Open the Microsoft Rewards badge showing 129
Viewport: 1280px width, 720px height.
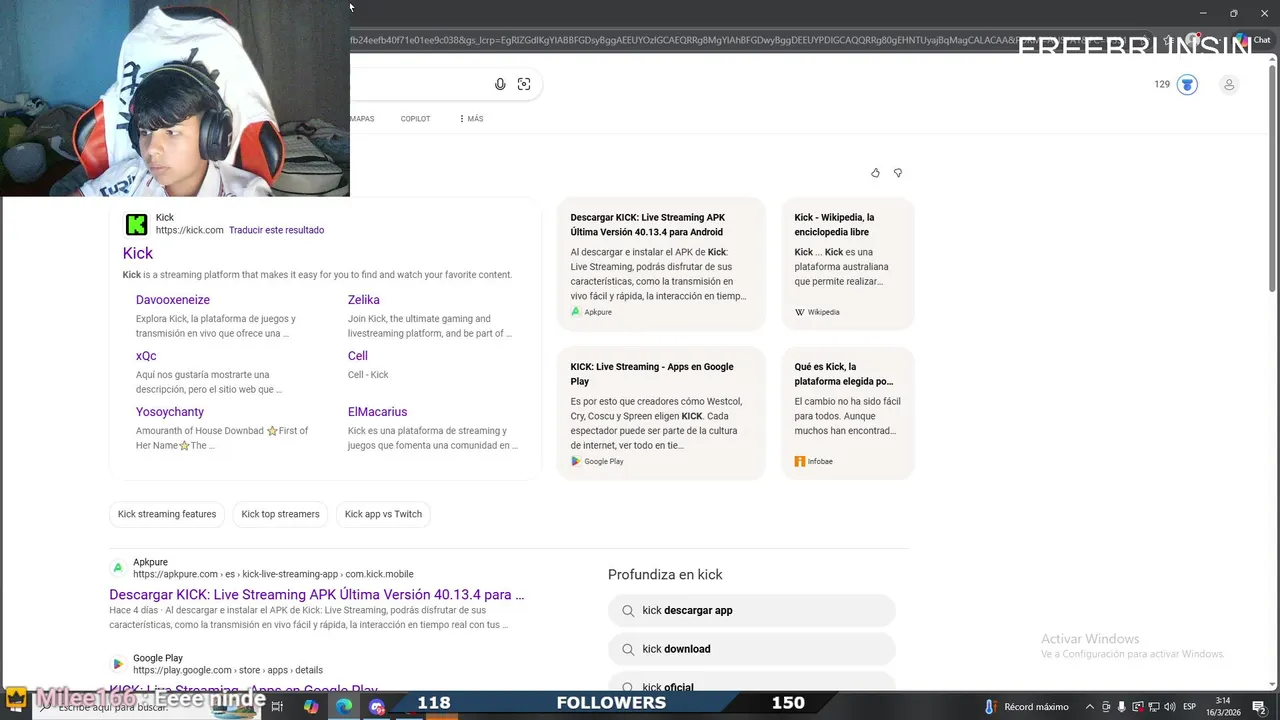click(x=1176, y=84)
